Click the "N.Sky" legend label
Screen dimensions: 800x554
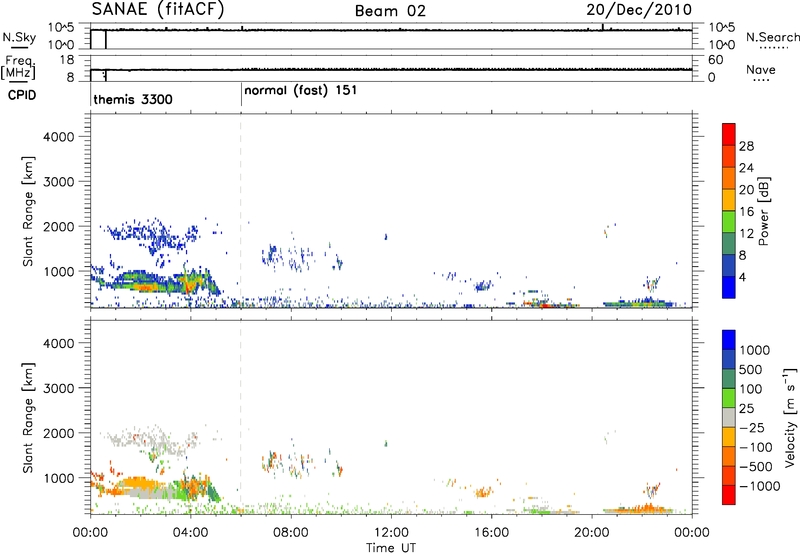(x=19, y=37)
